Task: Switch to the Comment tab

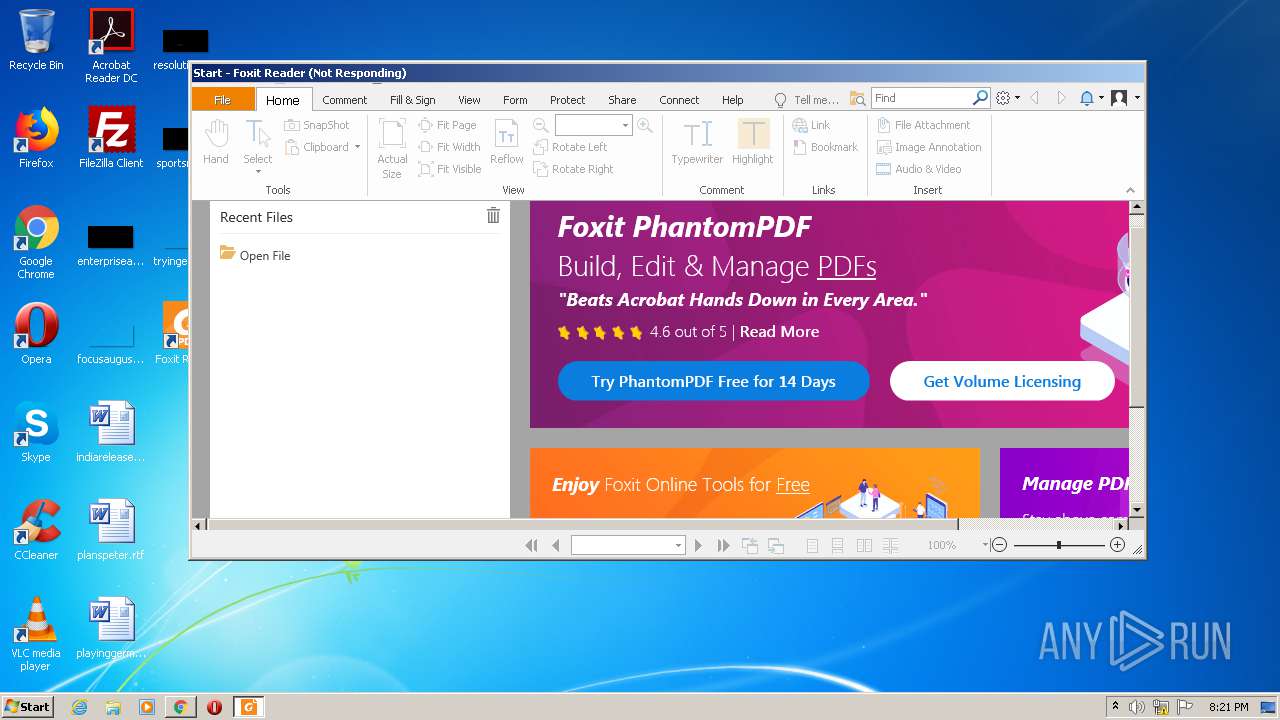Action: pyautogui.click(x=345, y=100)
